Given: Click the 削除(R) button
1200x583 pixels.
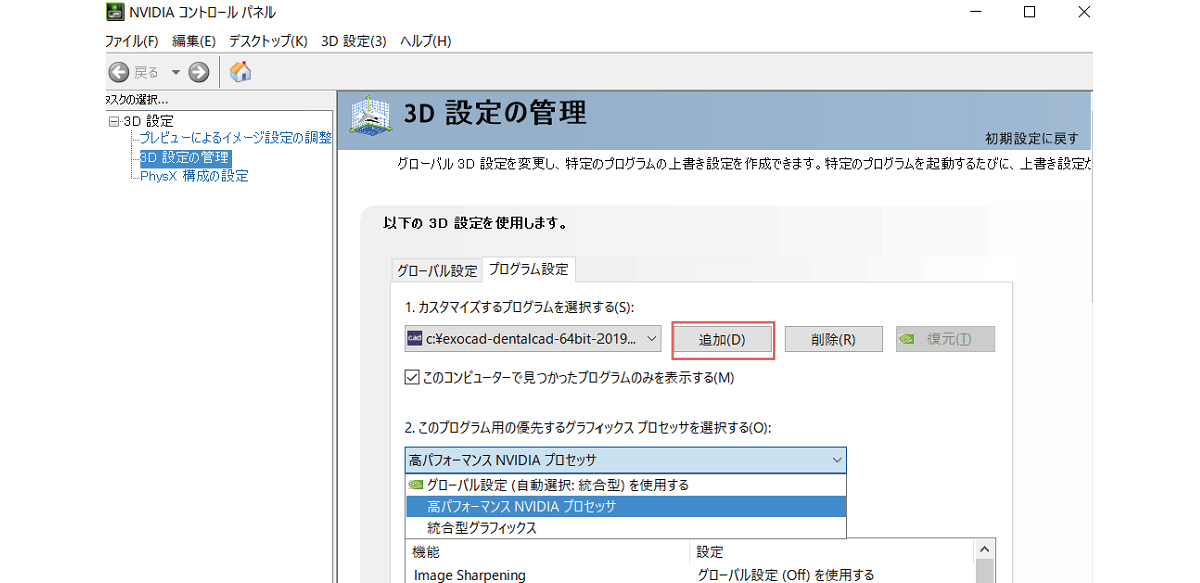Looking at the screenshot, I should pos(833,339).
